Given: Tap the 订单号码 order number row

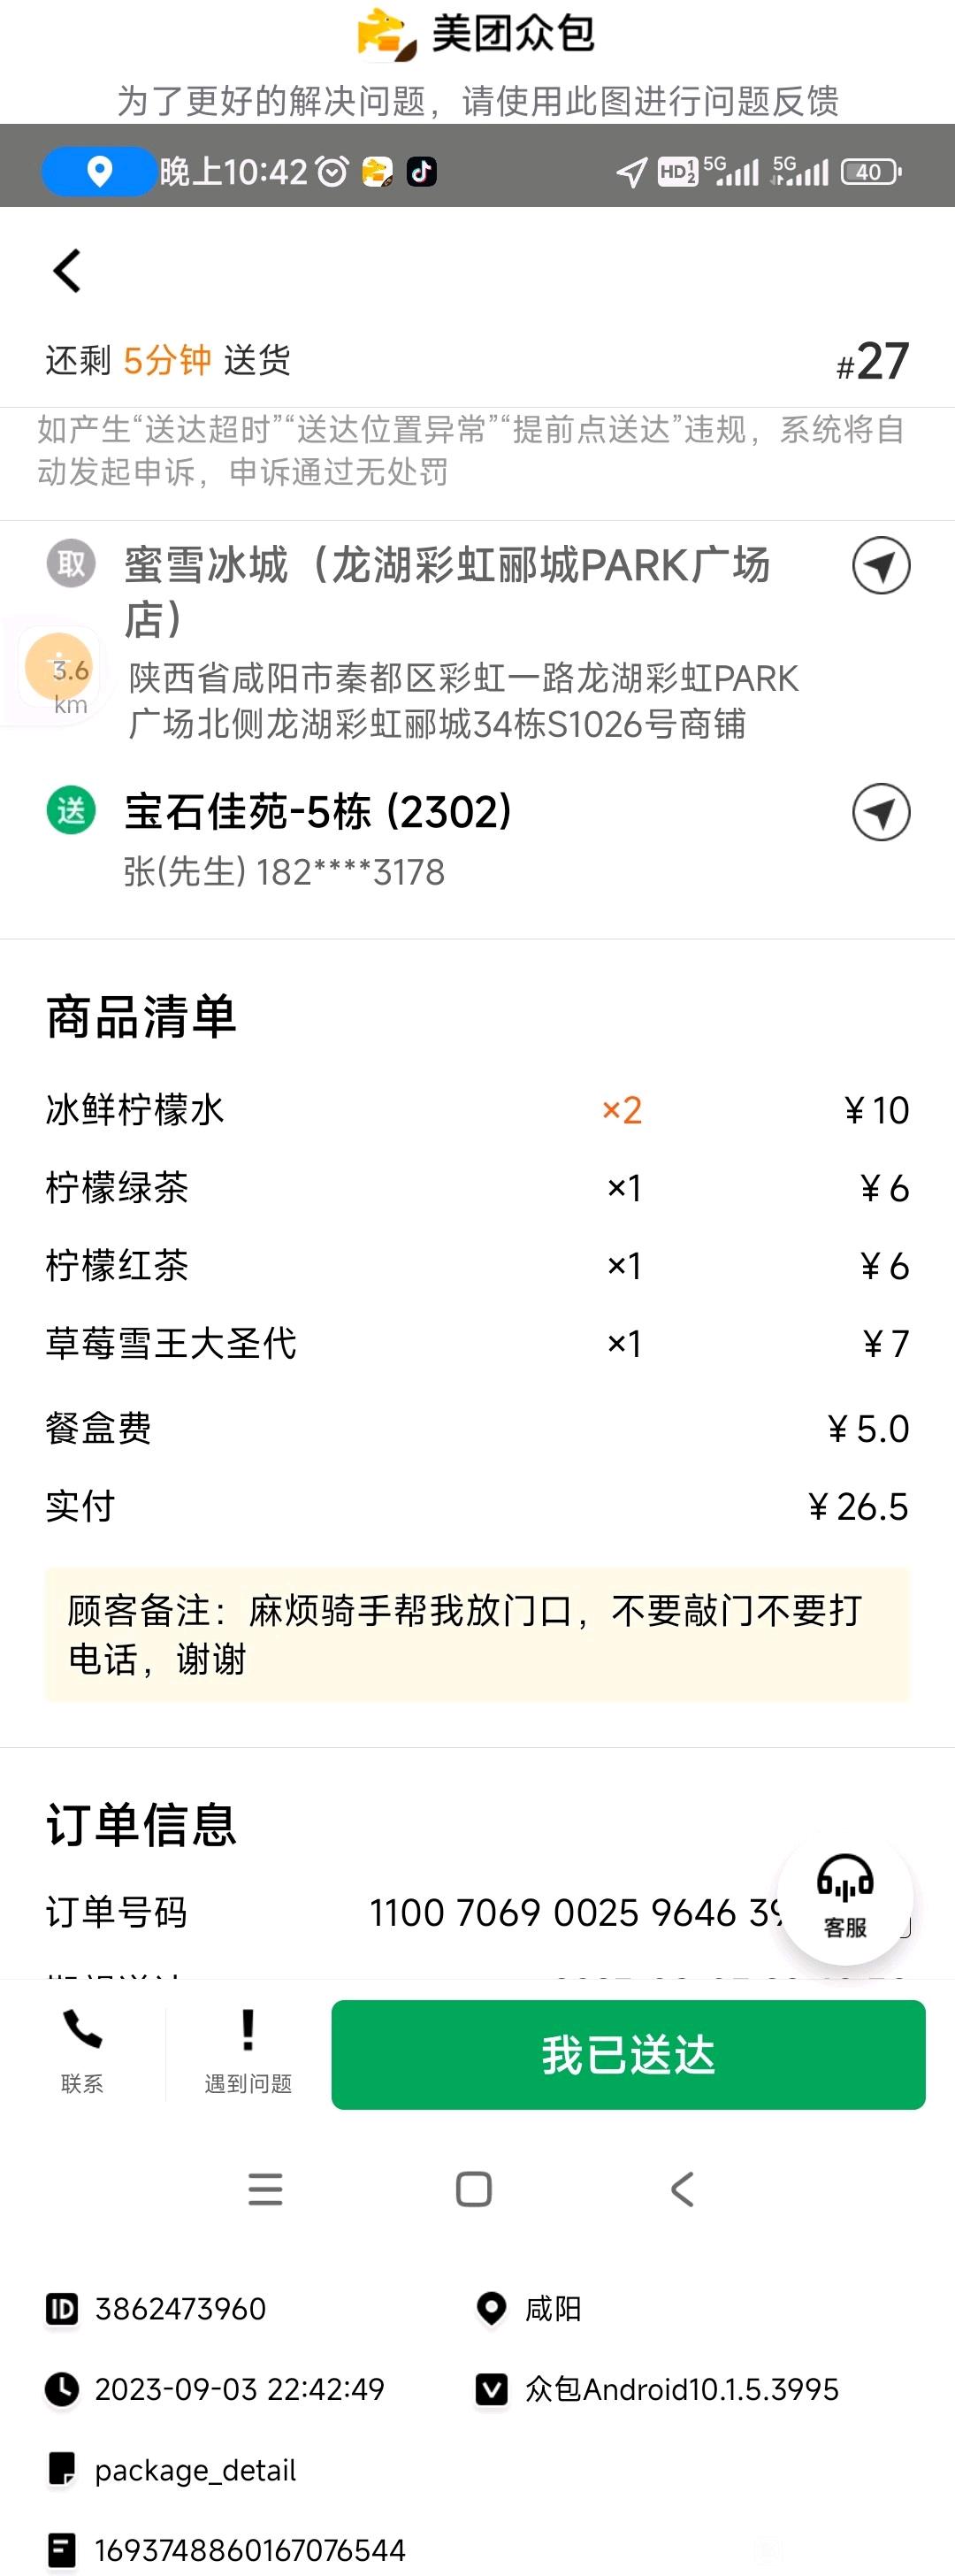Looking at the screenshot, I should [477, 1912].
